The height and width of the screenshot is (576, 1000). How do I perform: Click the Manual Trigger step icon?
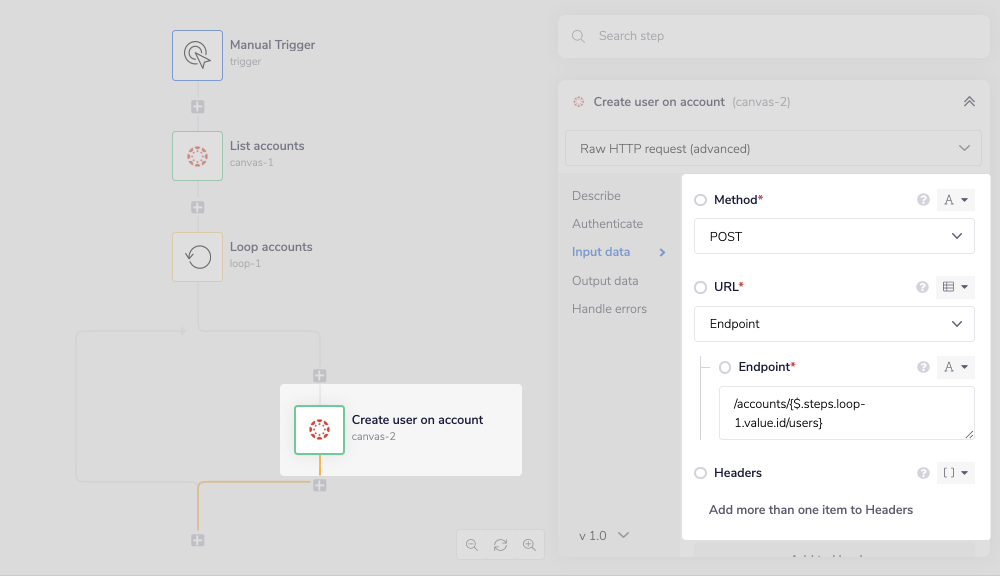(x=197, y=54)
